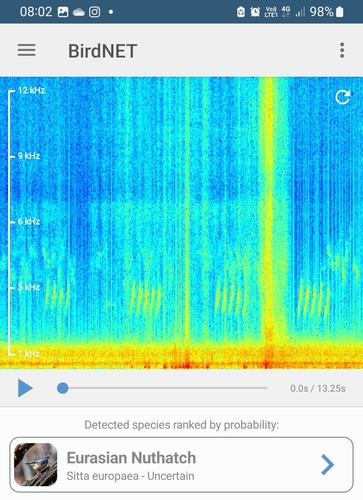
Task: Tap the refresh icon on spectrogram
Action: [342, 97]
